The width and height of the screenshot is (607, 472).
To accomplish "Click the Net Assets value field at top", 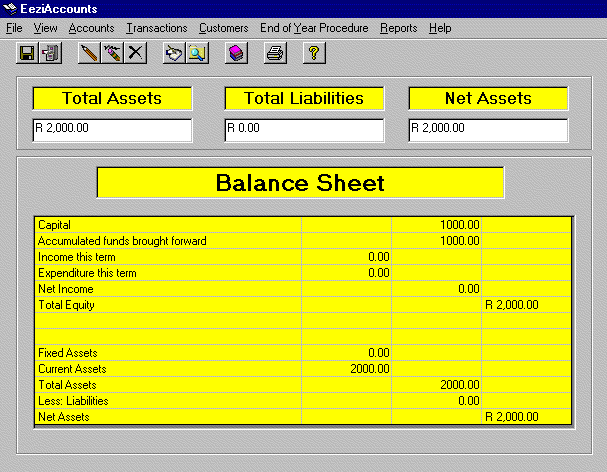I will [x=489, y=130].
